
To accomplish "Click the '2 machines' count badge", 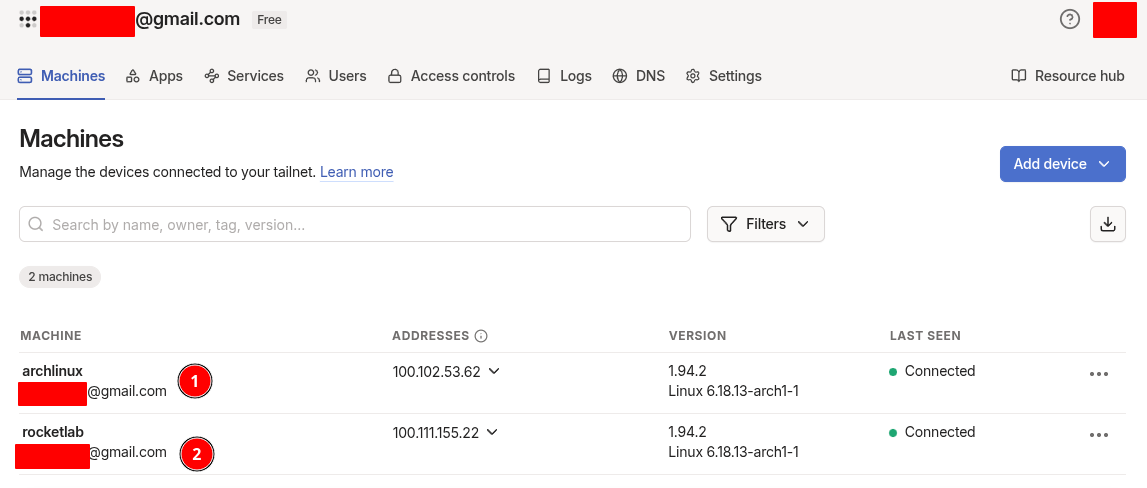I will [60, 277].
